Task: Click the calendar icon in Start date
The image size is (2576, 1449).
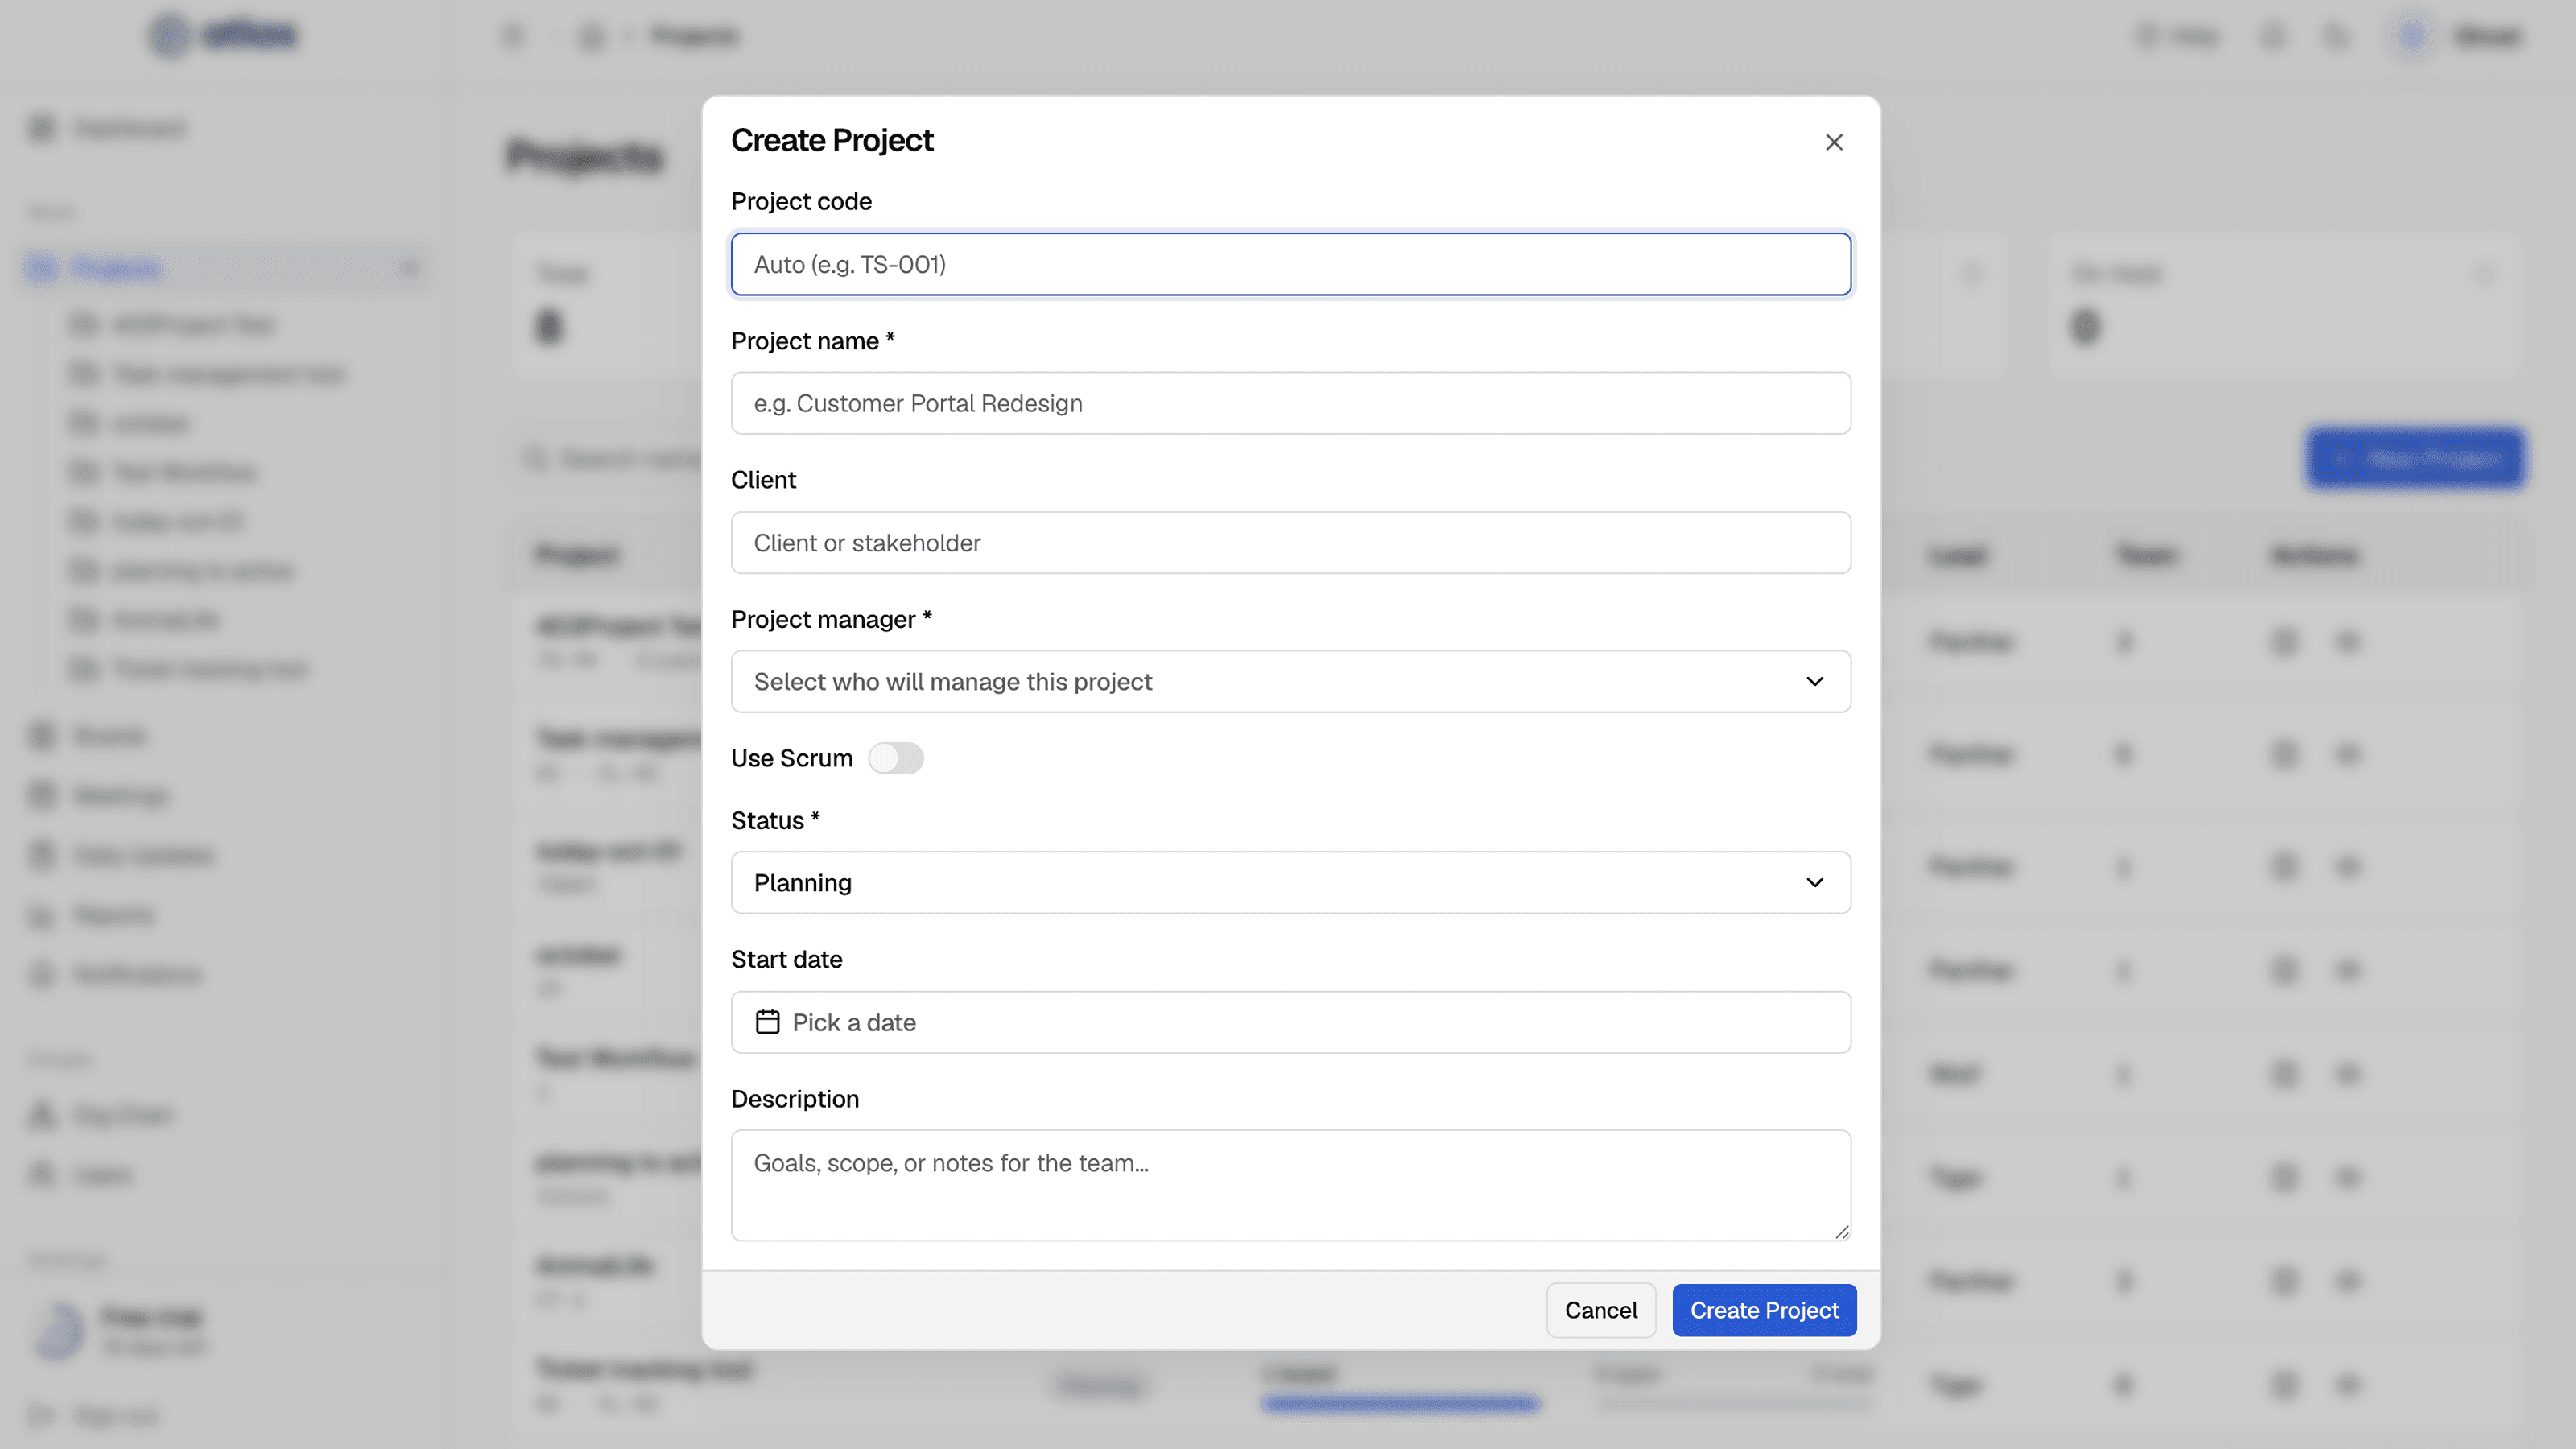Action: [x=767, y=1022]
